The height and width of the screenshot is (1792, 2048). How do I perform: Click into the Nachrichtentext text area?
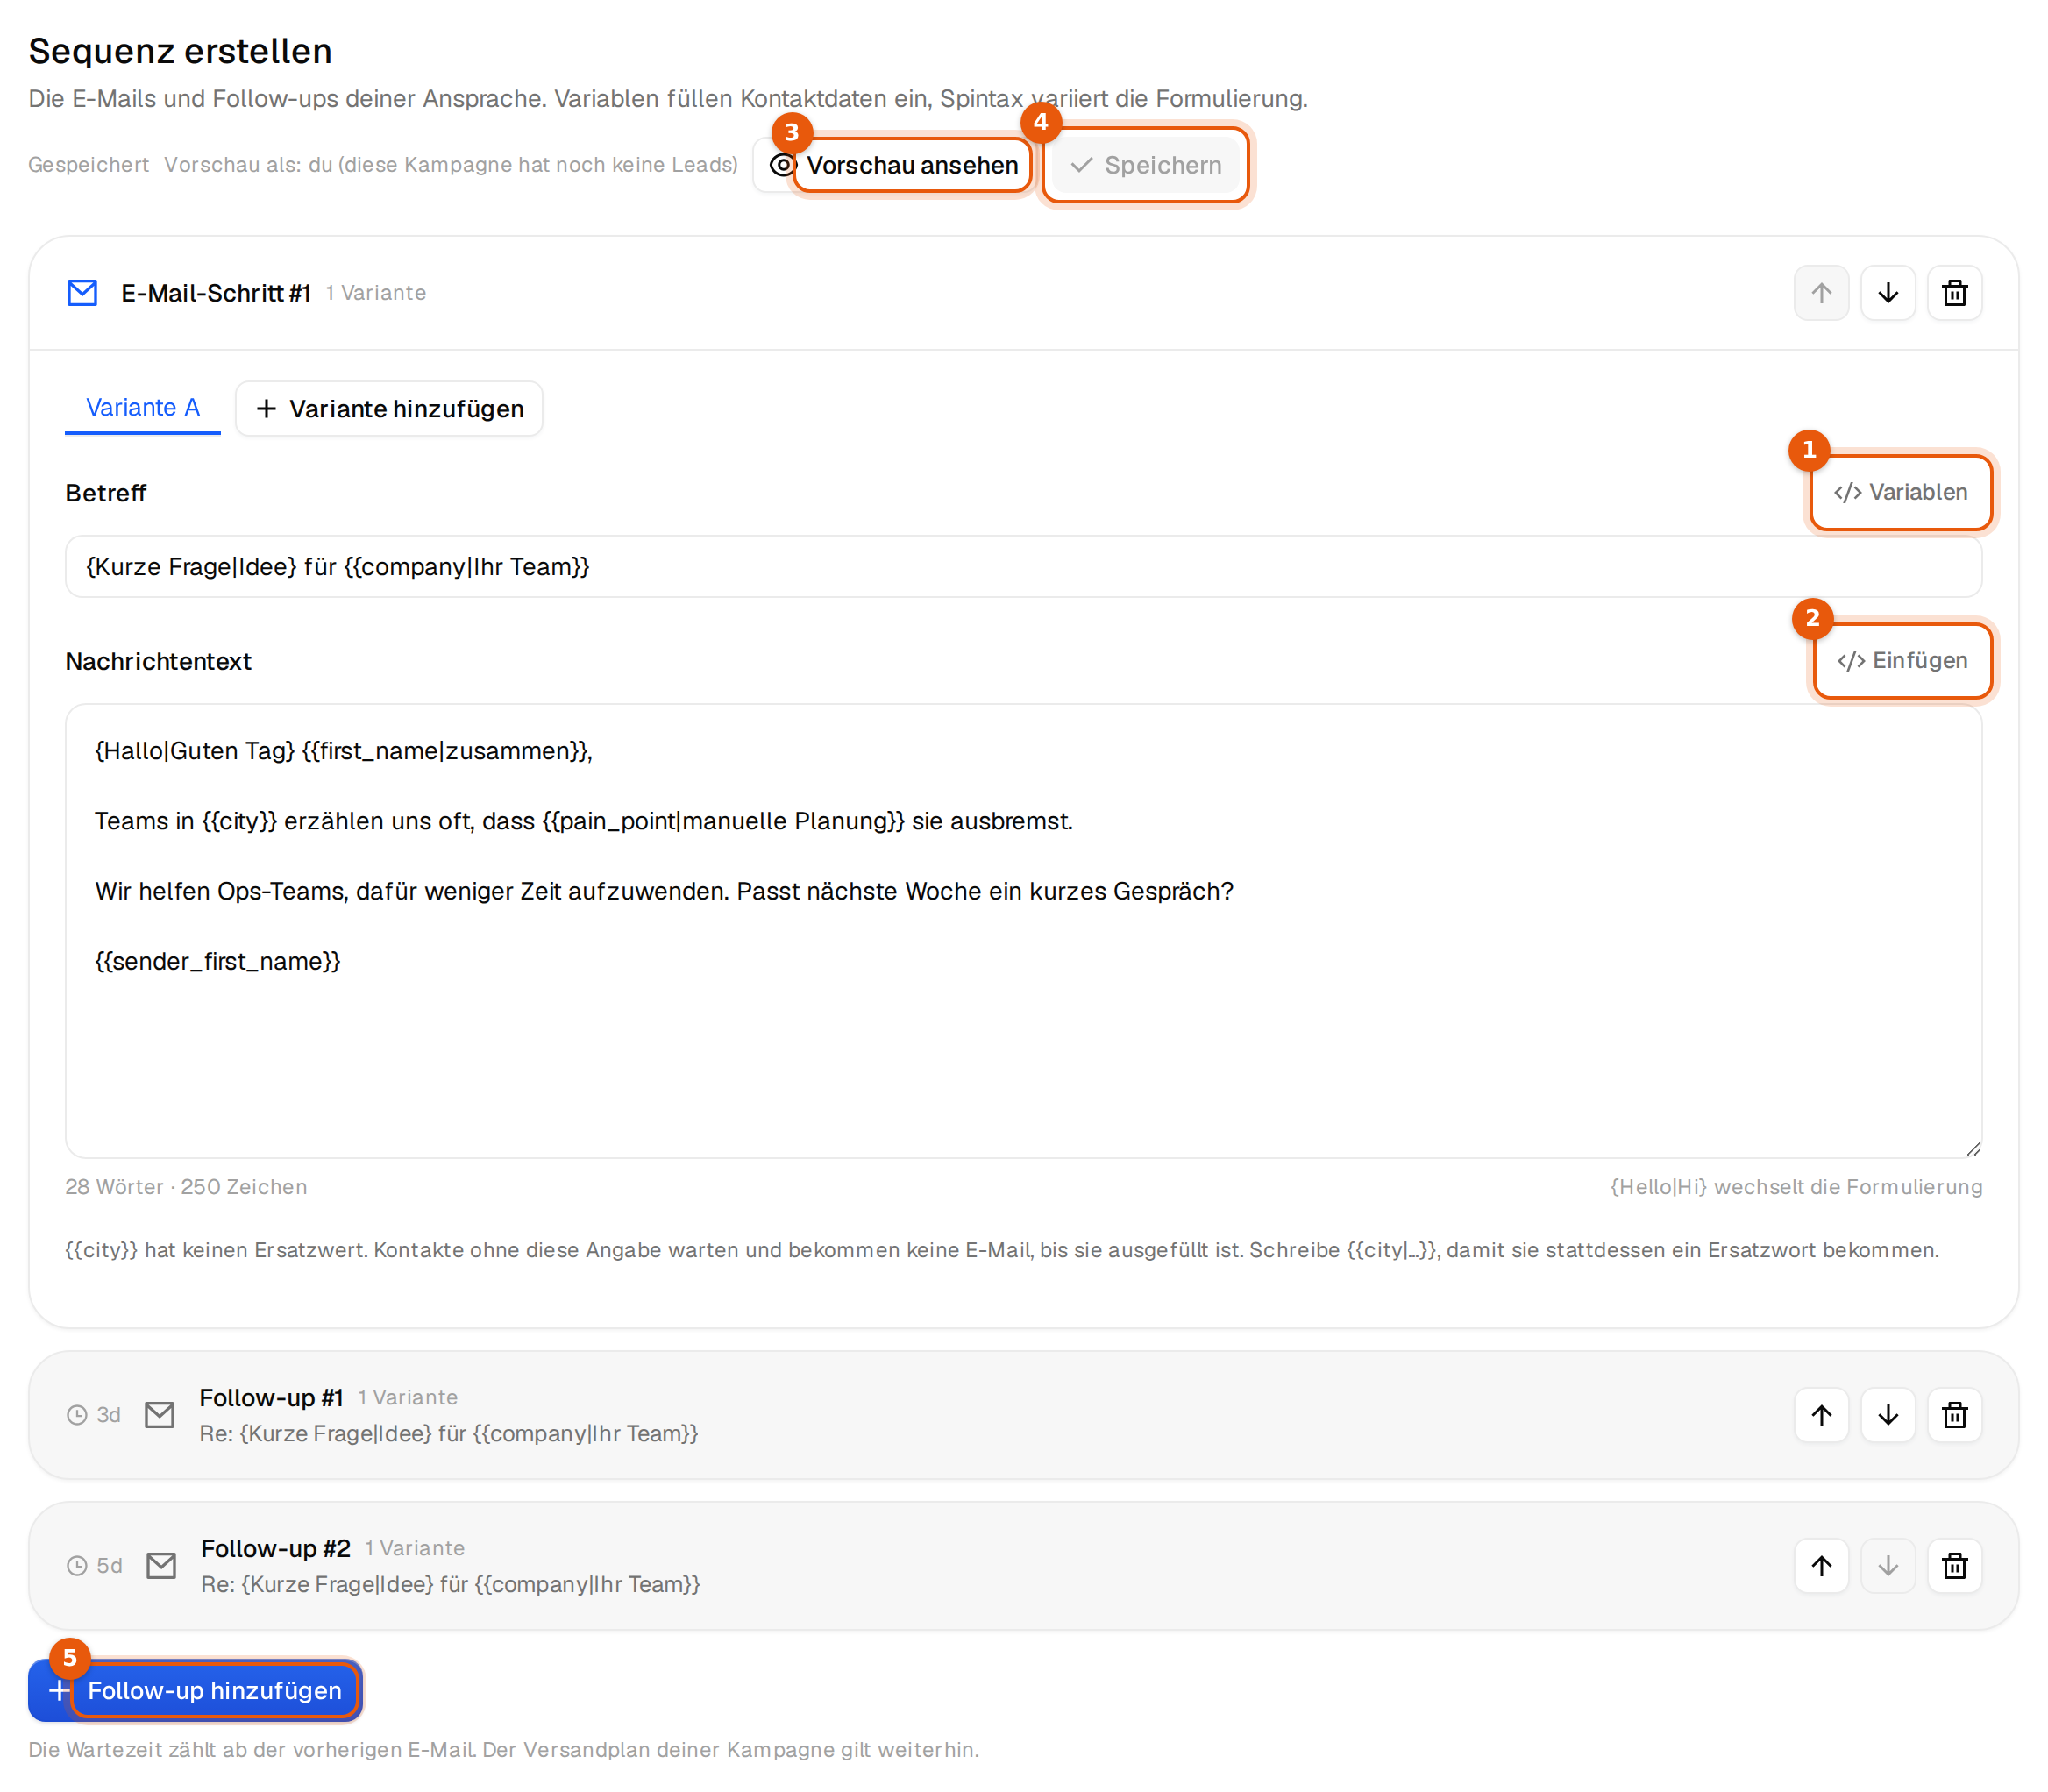click(x=1023, y=931)
